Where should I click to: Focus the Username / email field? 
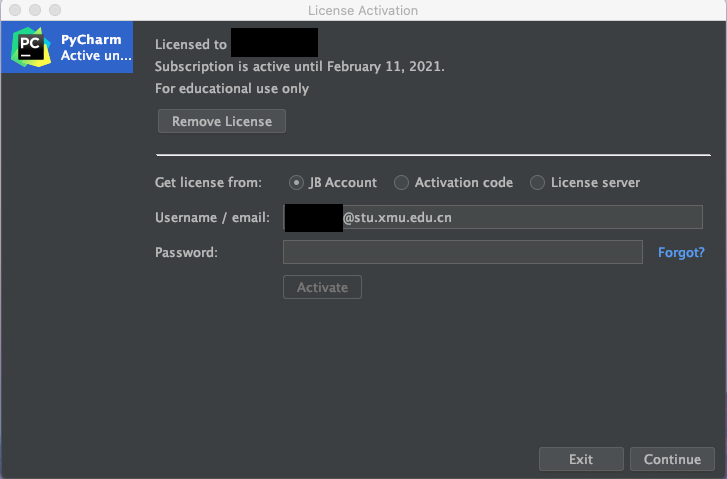[493, 217]
